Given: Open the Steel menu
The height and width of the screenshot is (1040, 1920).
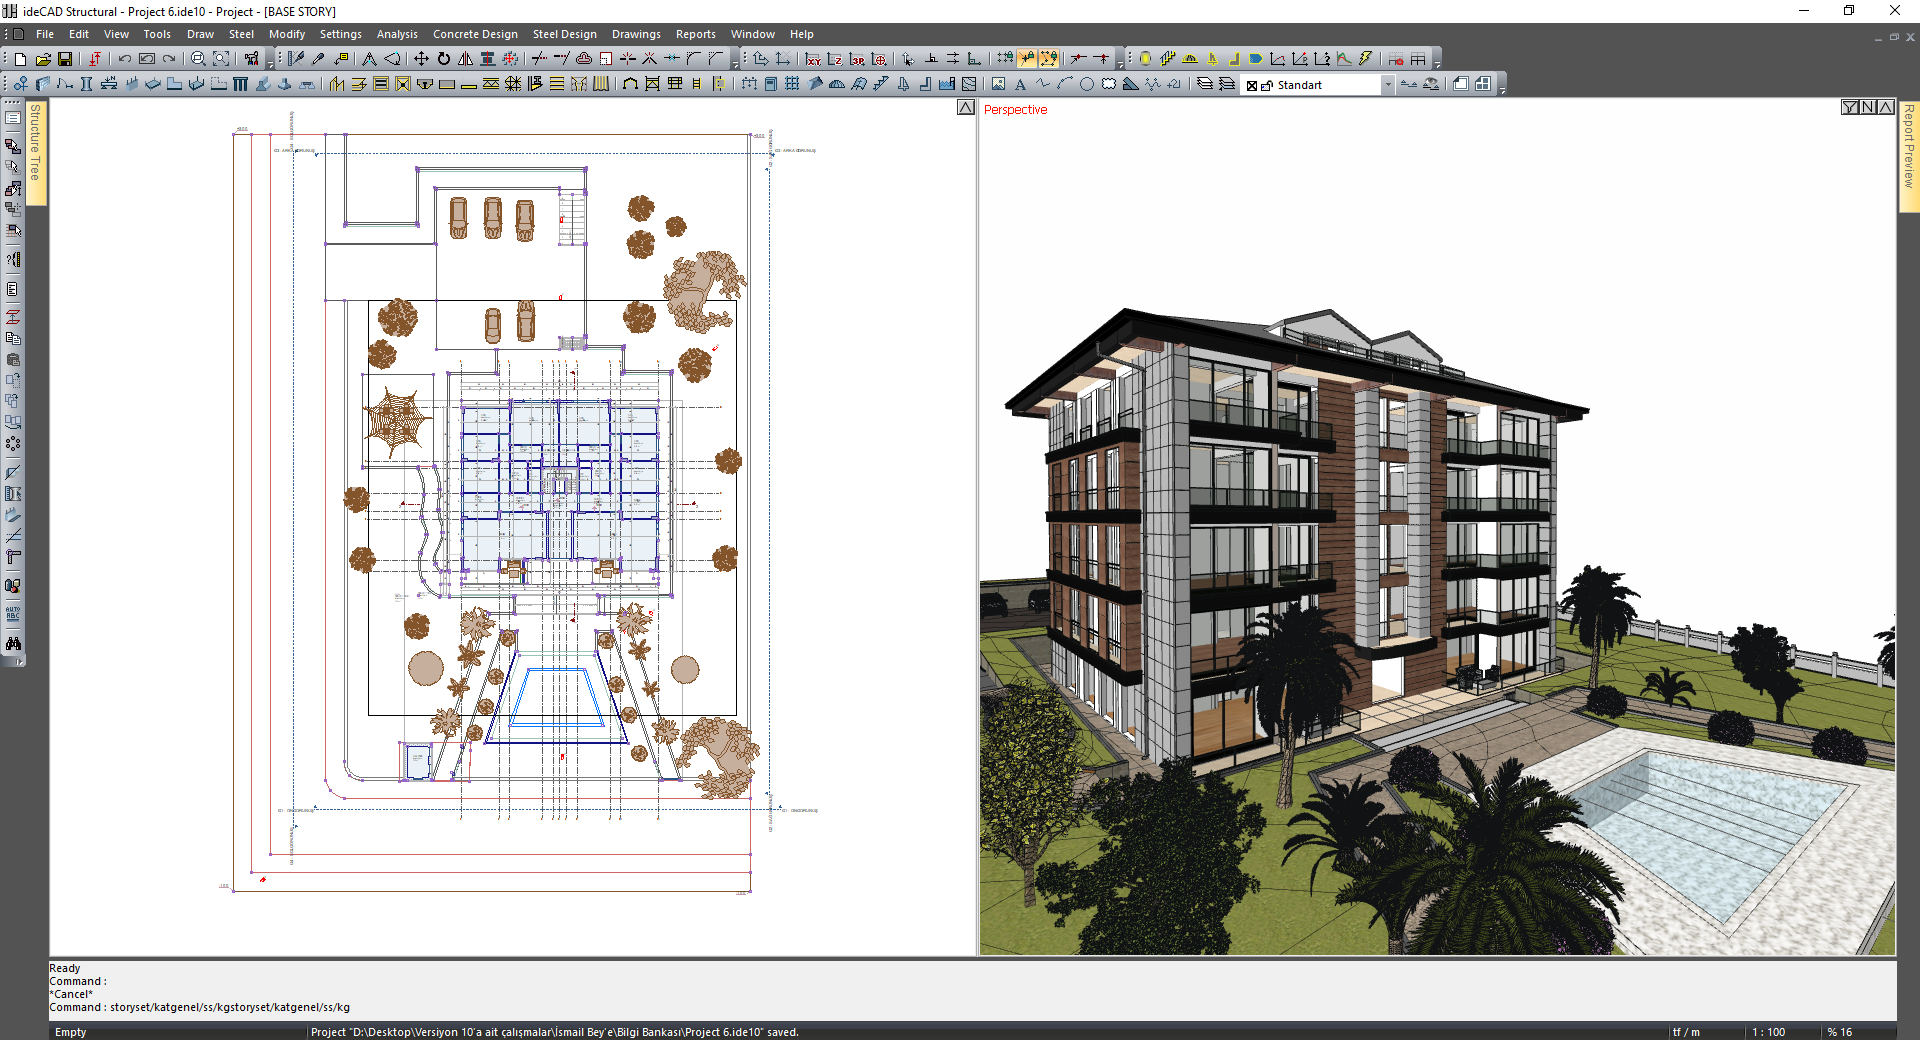Looking at the screenshot, I should pyautogui.click(x=241, y=34).
